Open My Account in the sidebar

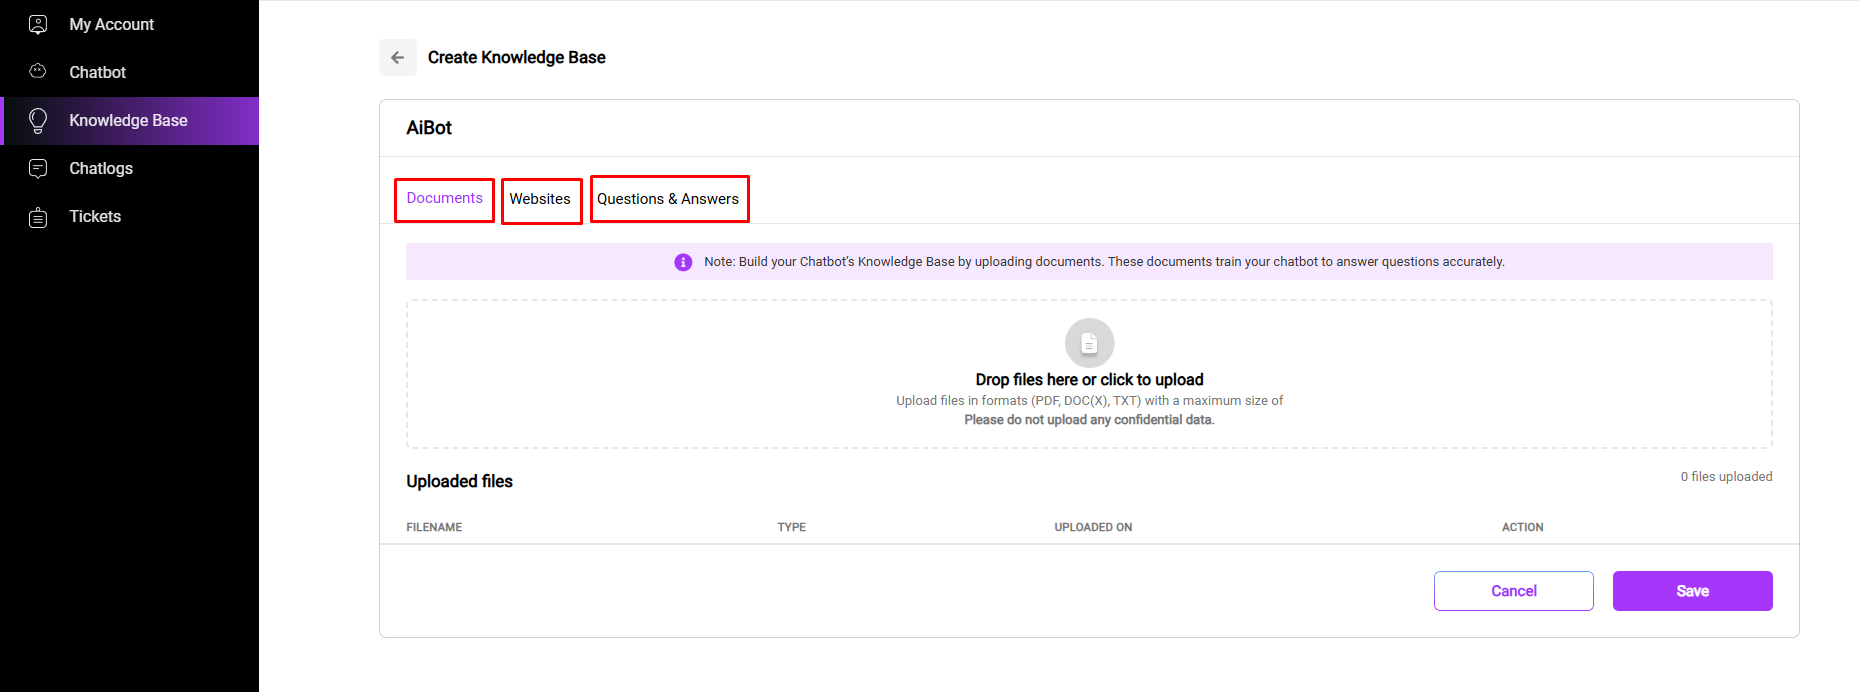pyautogui.click(x=130, y=24)
